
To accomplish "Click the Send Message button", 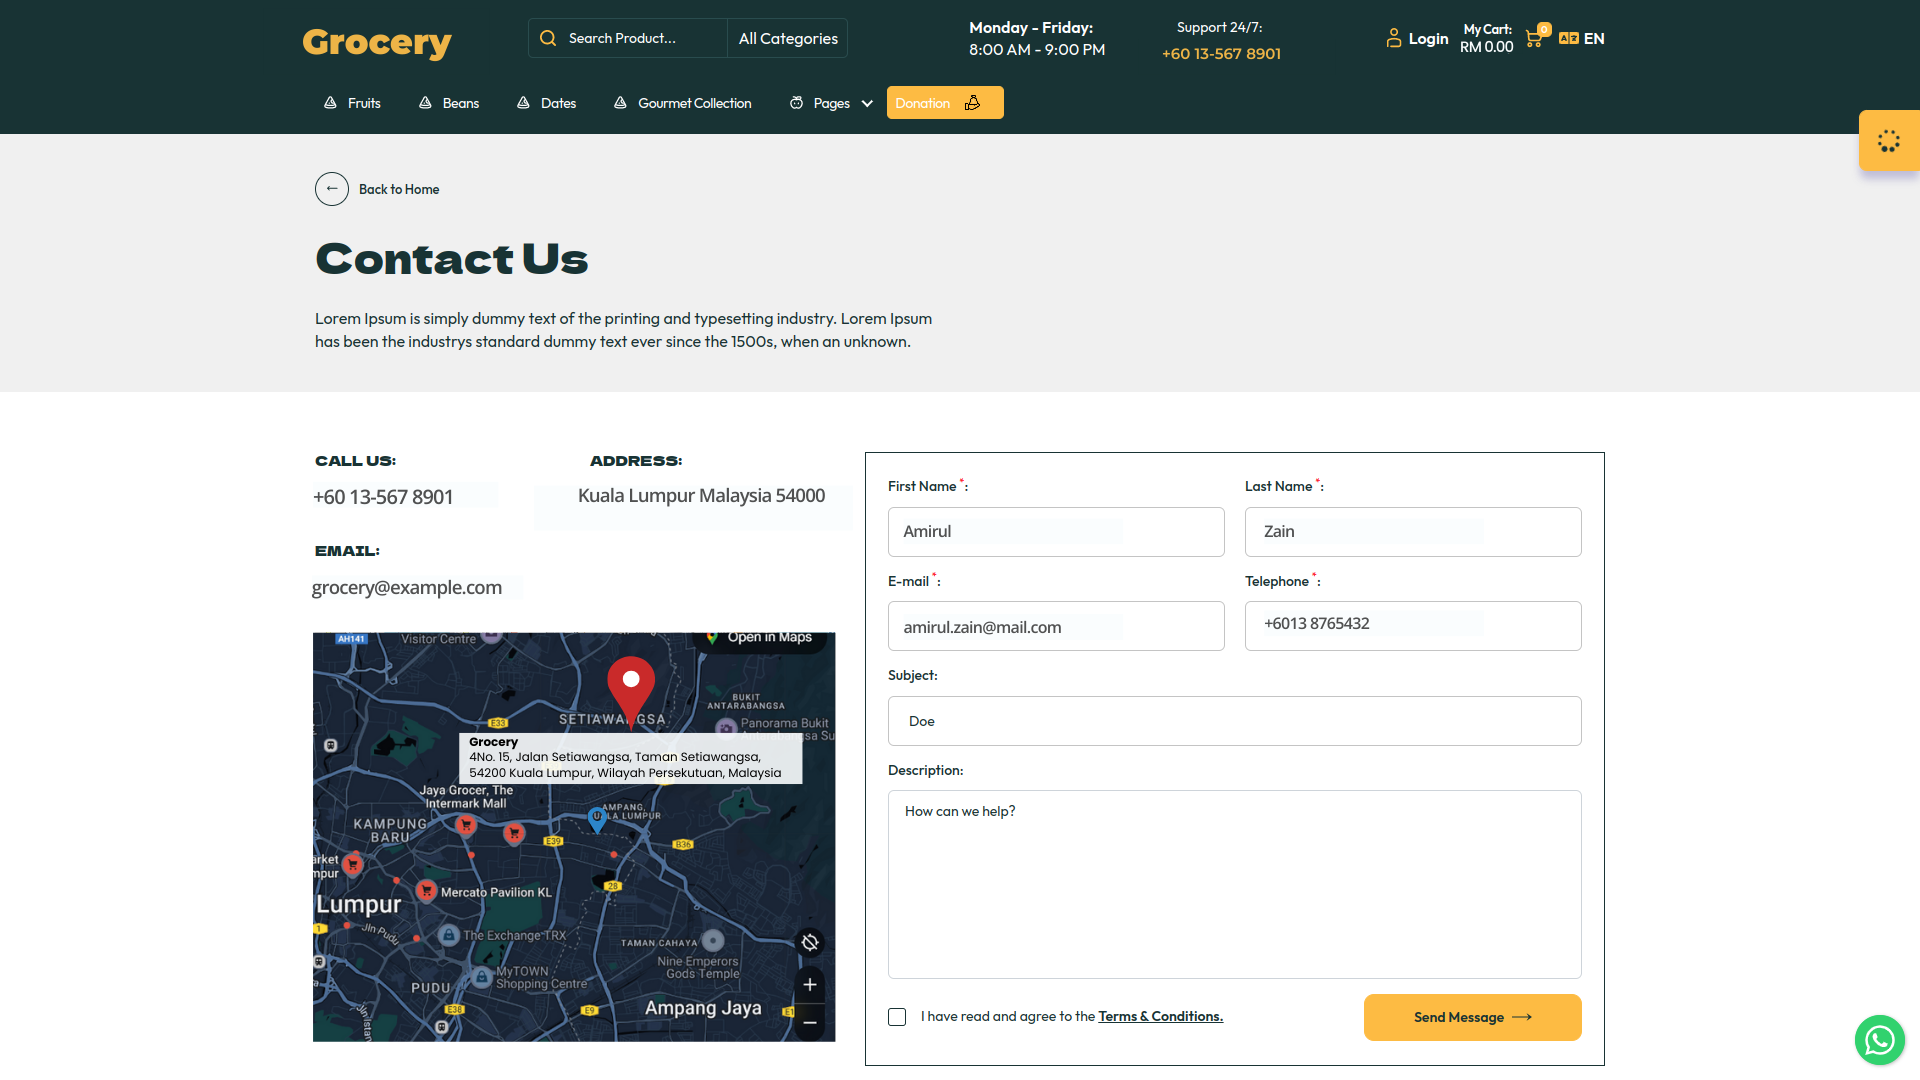I will pos(1472,1017).
